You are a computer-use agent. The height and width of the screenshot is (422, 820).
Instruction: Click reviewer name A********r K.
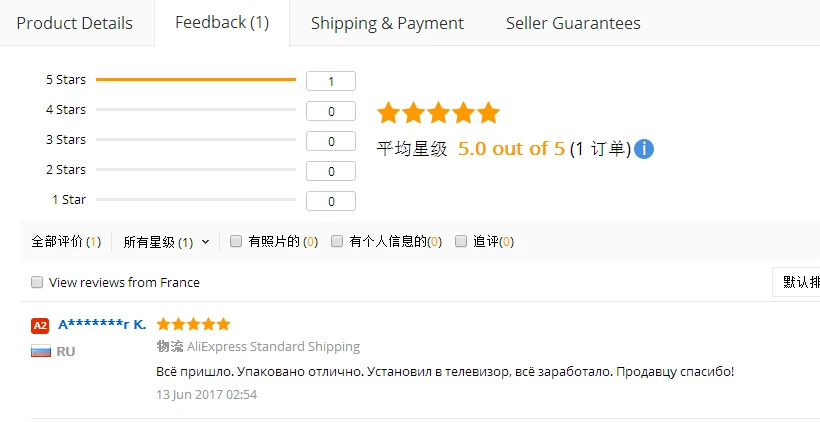[102, 325]
